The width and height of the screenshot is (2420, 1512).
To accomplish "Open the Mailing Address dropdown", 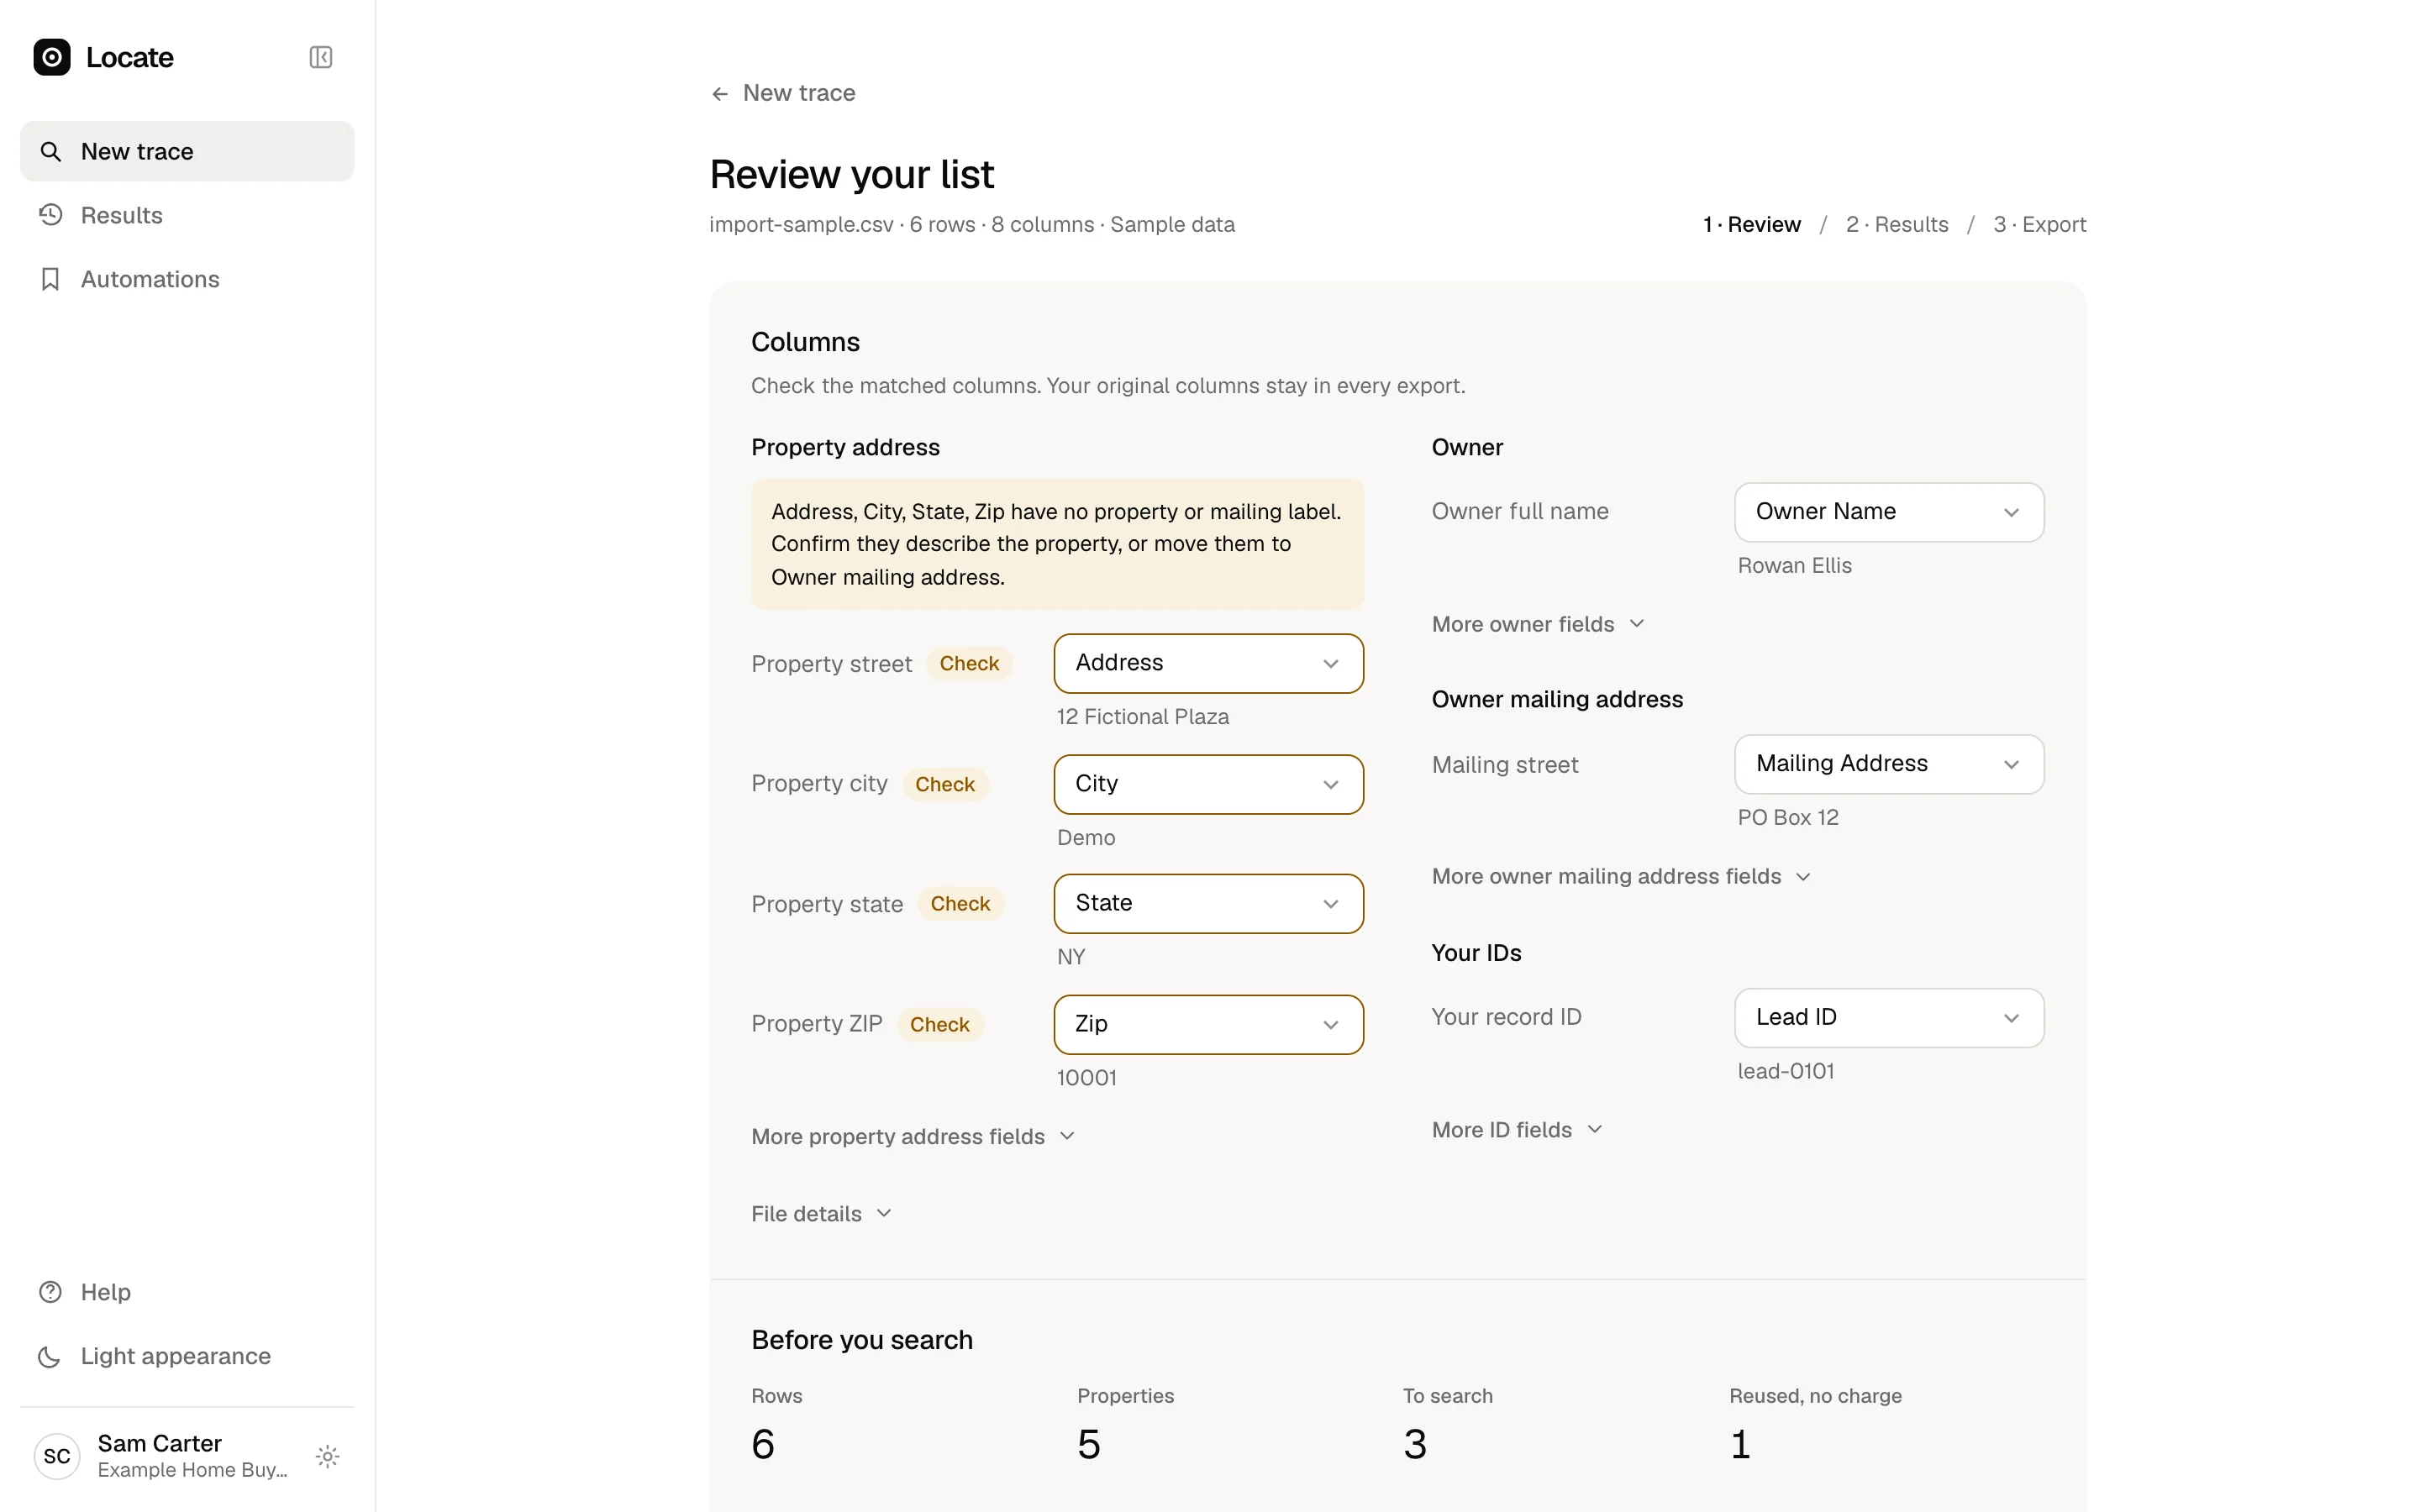I will 1888,764.
